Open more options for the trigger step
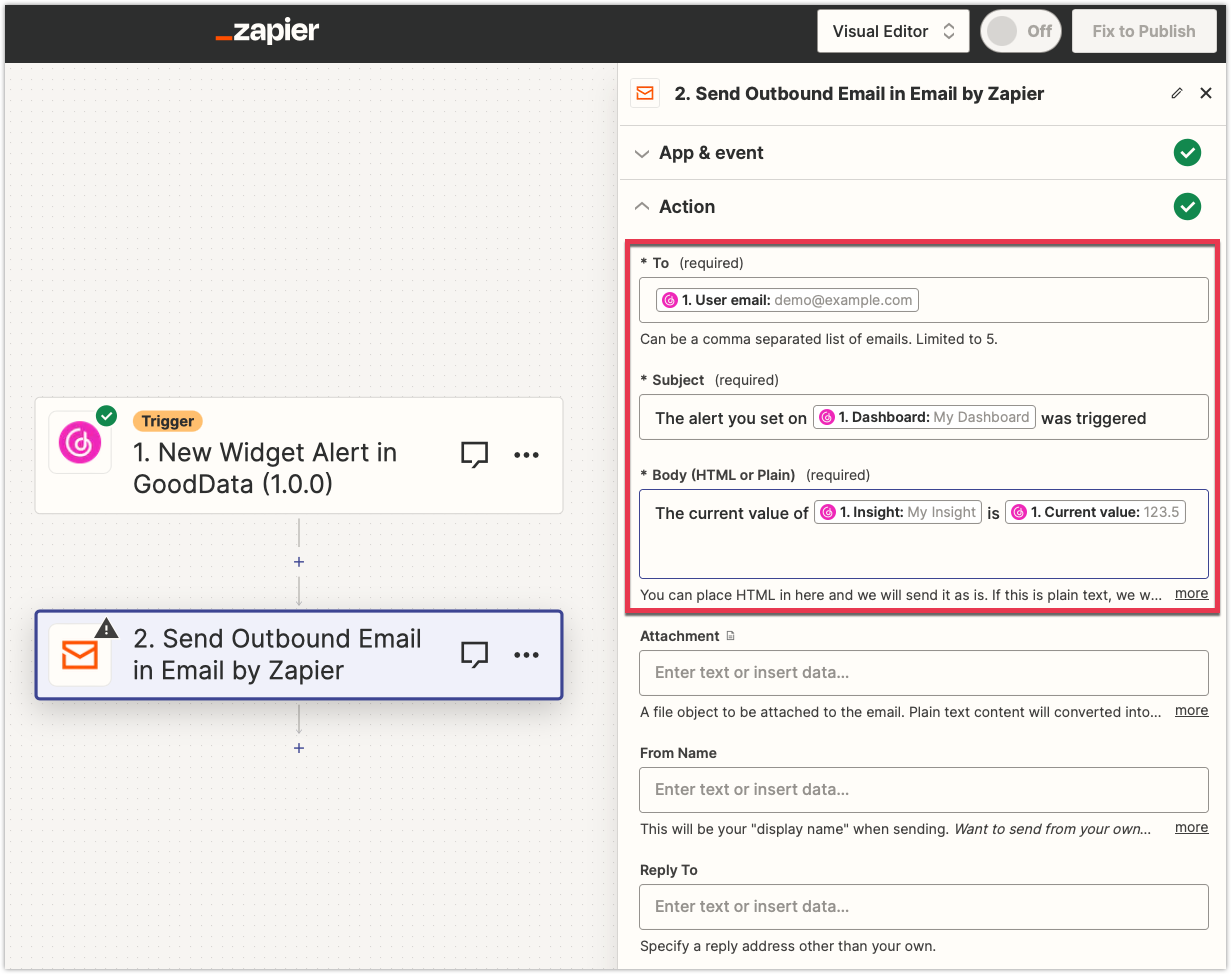This screenshot has height=974, width=1231. (x=526, y=455)
